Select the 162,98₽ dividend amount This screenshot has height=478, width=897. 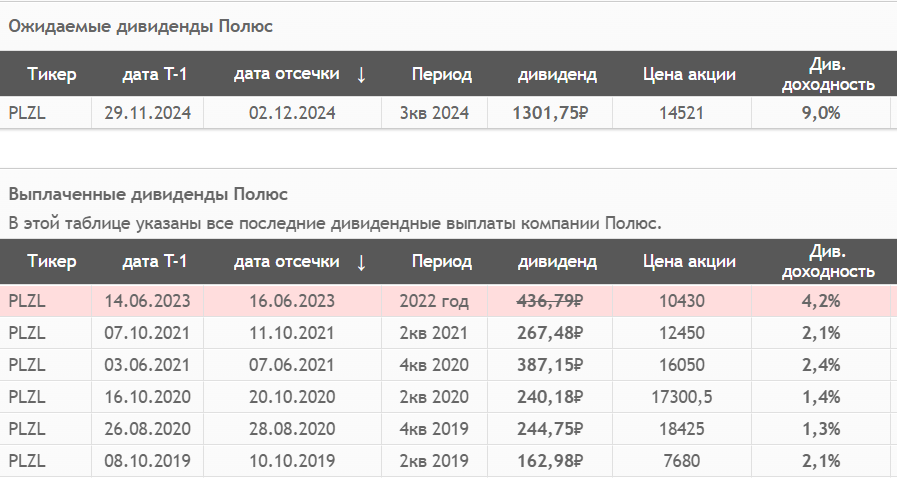548,461
